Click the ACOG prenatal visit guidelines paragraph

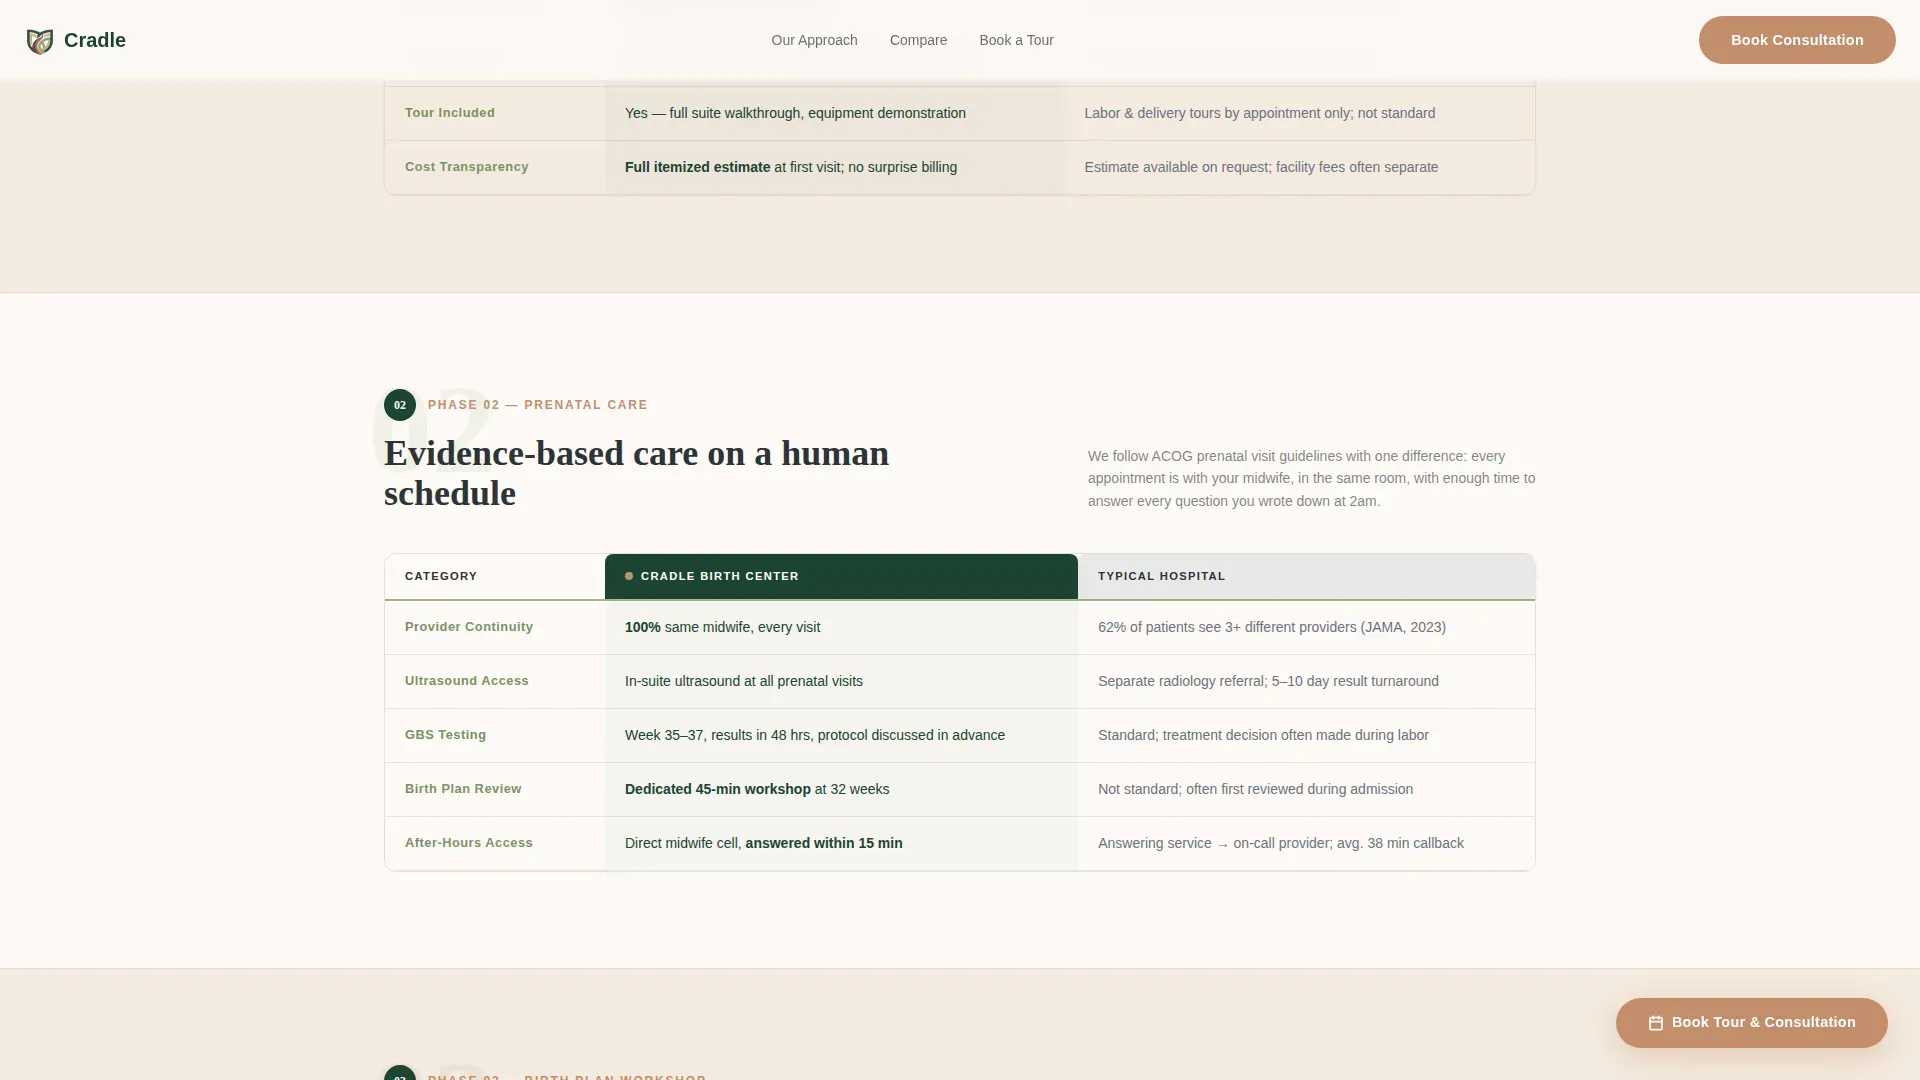coord(1312,478)
